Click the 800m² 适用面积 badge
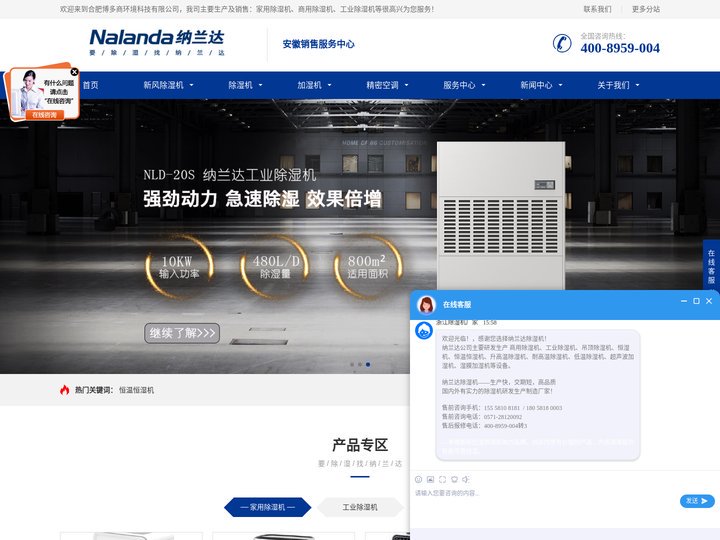The height and width of the screenshot is (540, 720). 368,267
